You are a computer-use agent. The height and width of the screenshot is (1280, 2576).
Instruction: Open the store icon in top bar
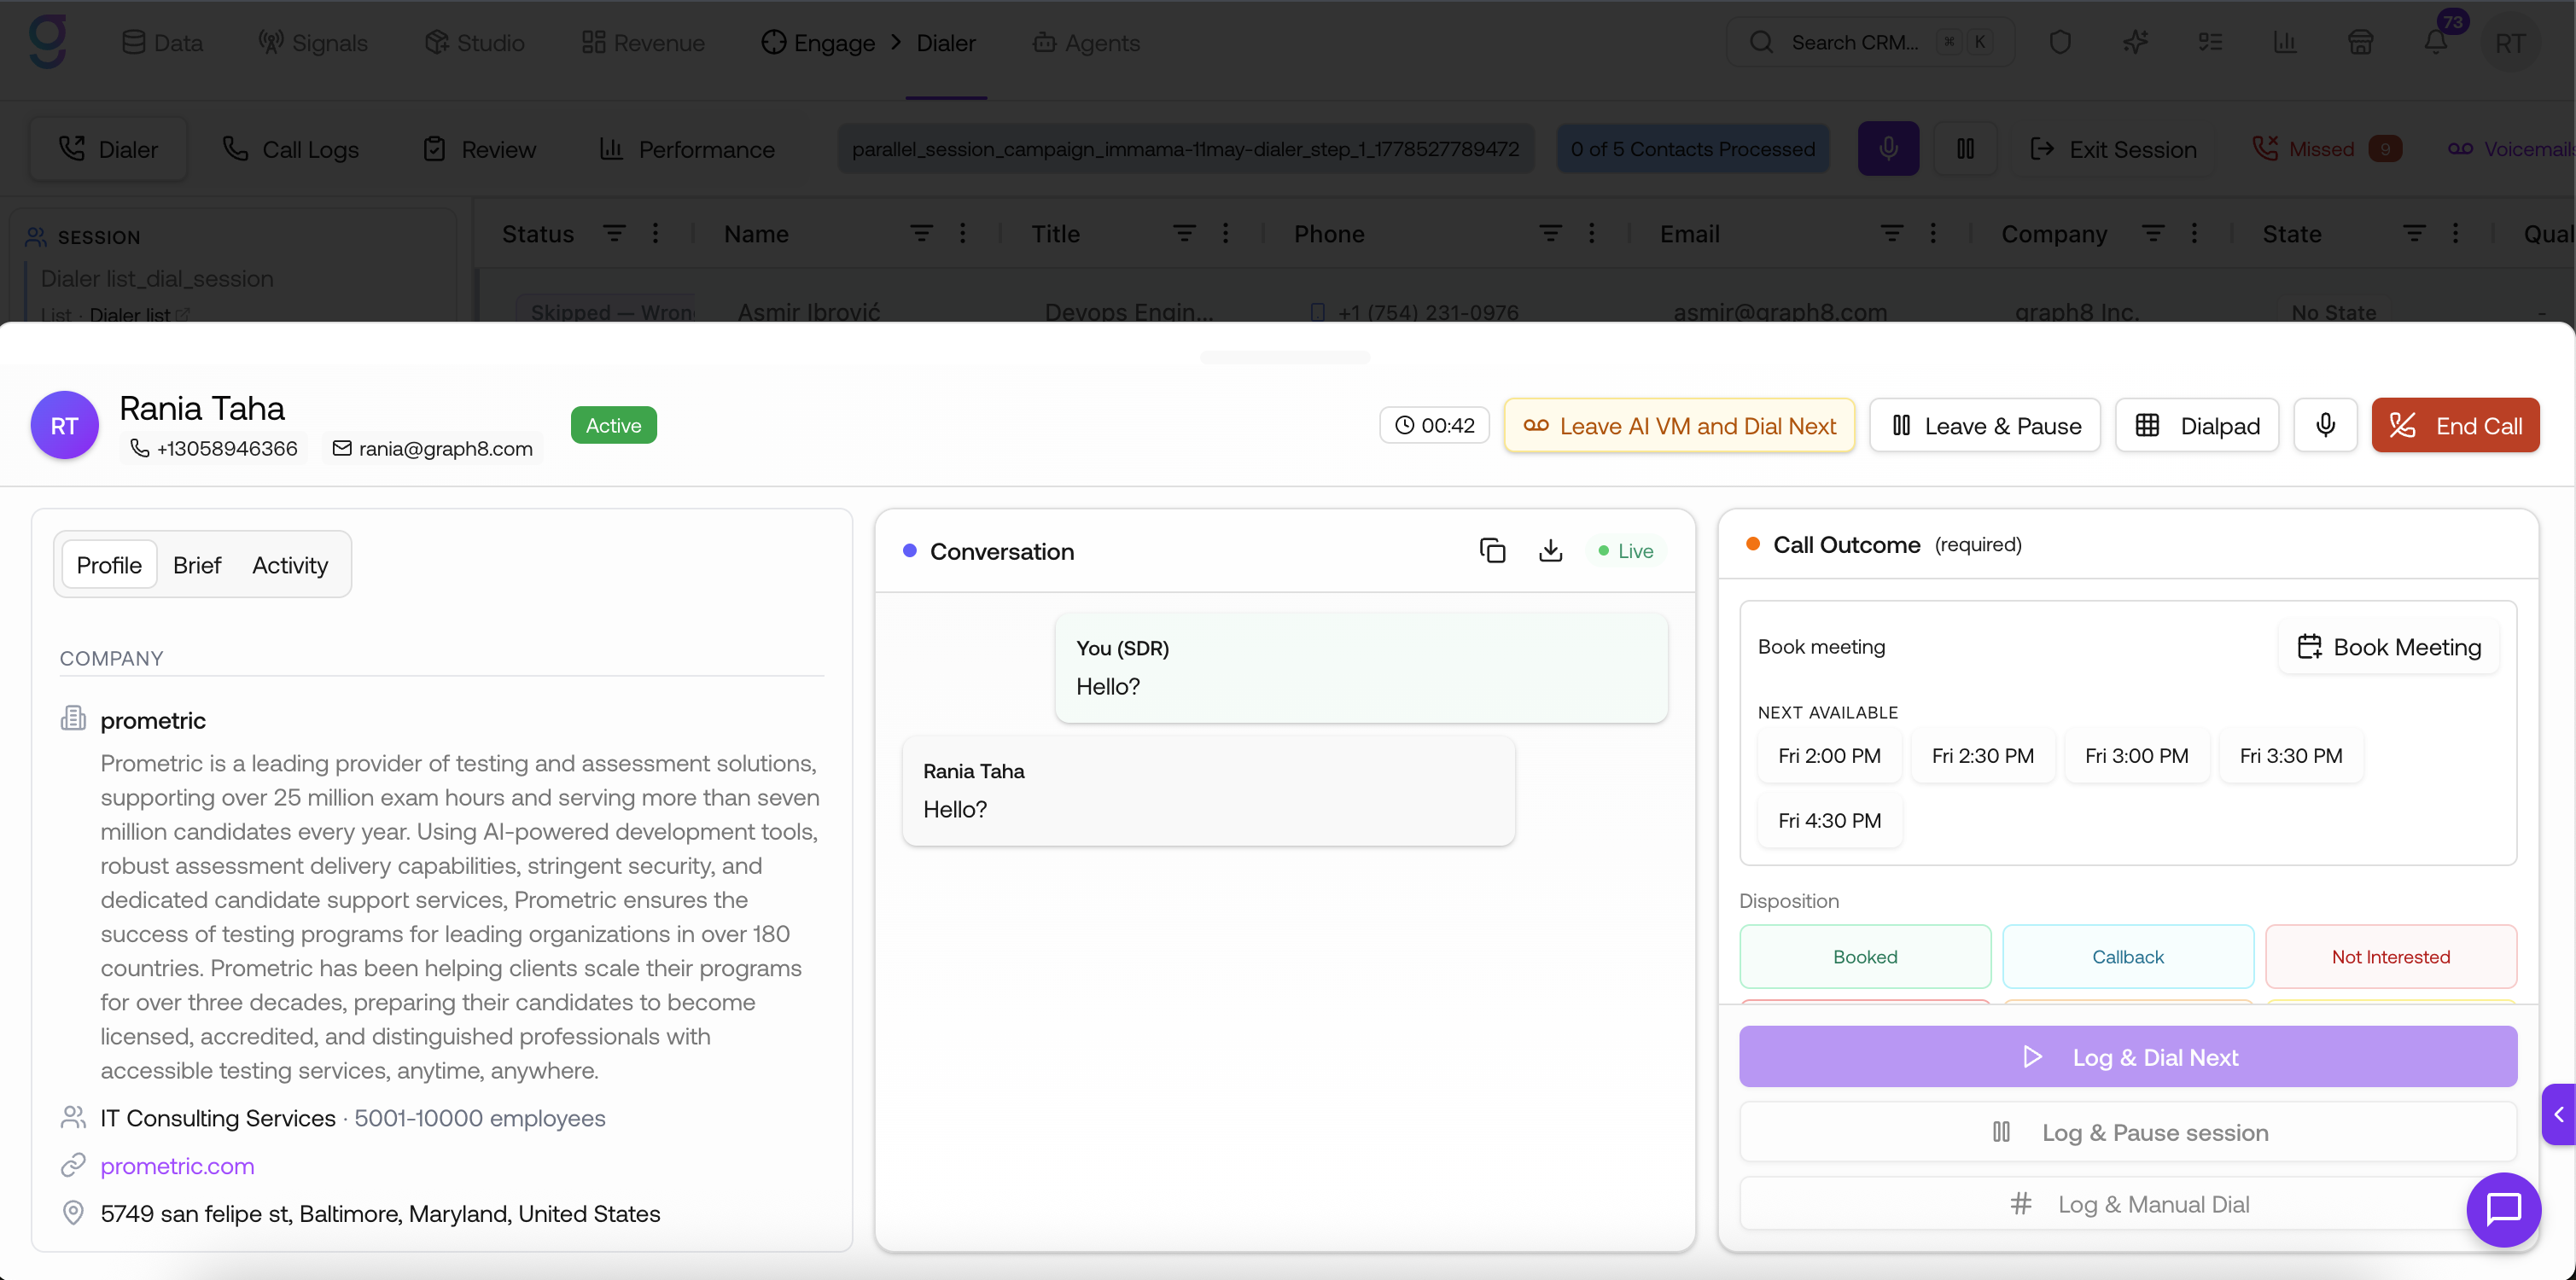point(2361,42)
